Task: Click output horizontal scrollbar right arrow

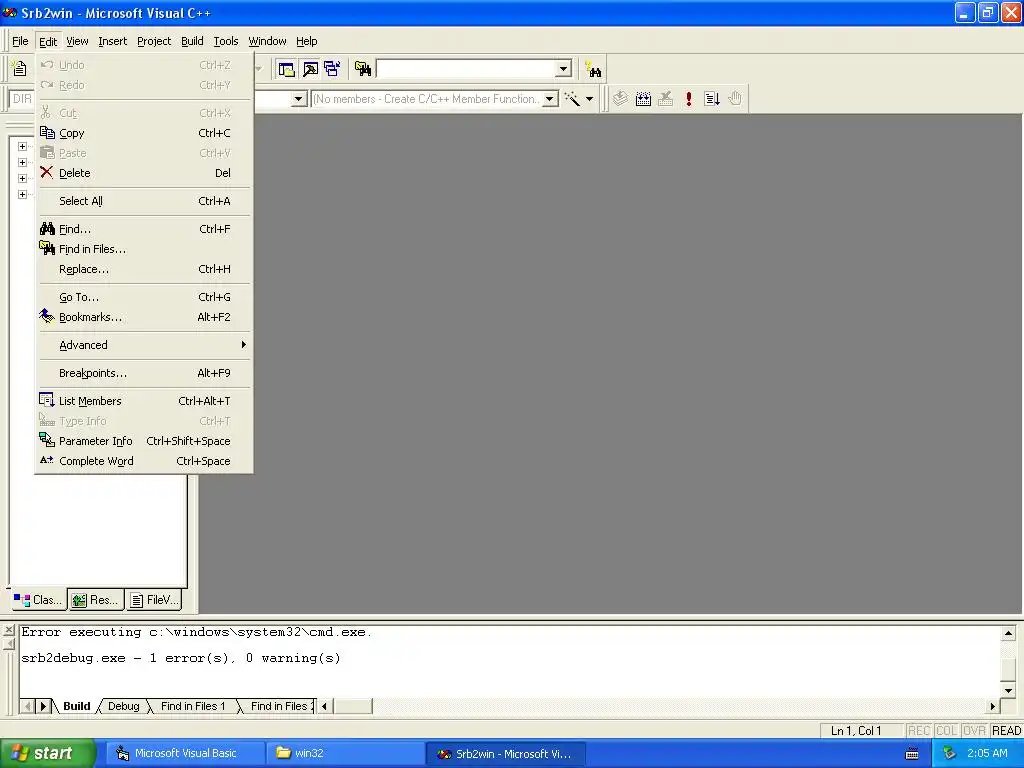Action: click(x=993, y=706)
